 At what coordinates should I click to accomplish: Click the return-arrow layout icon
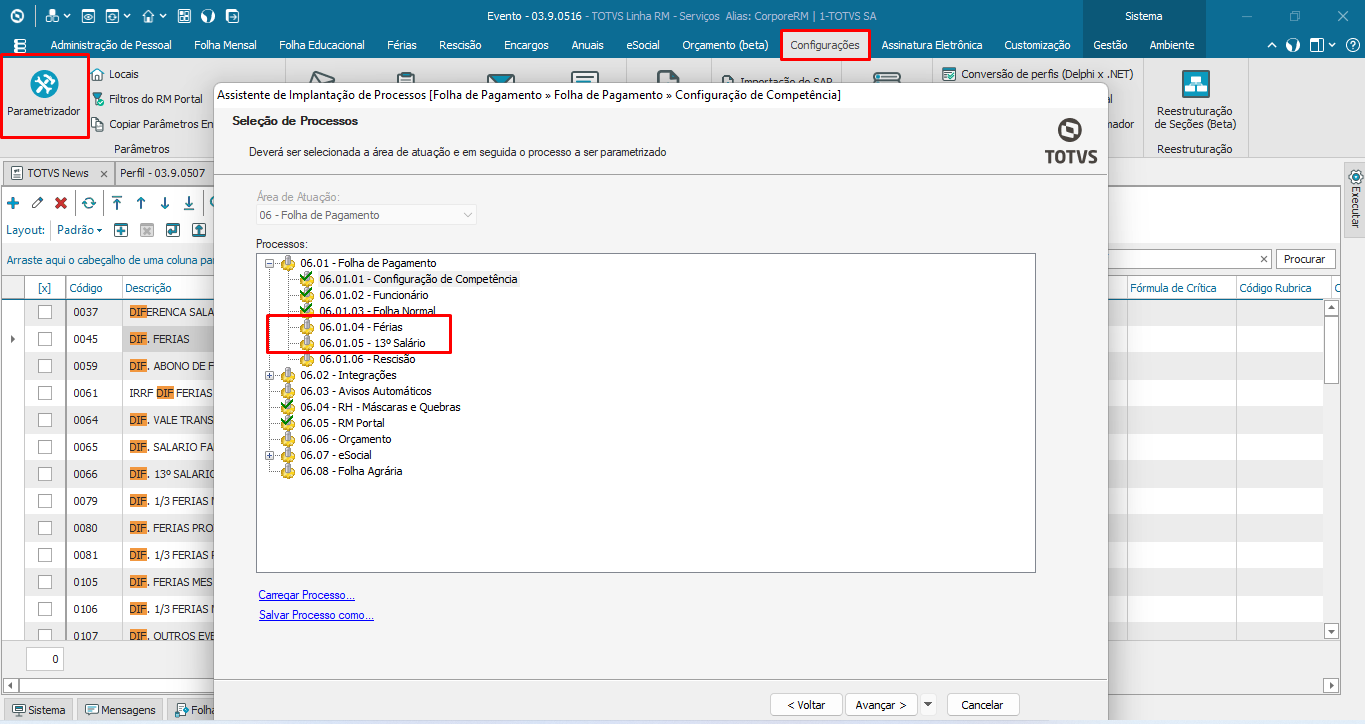click(173, 230)
